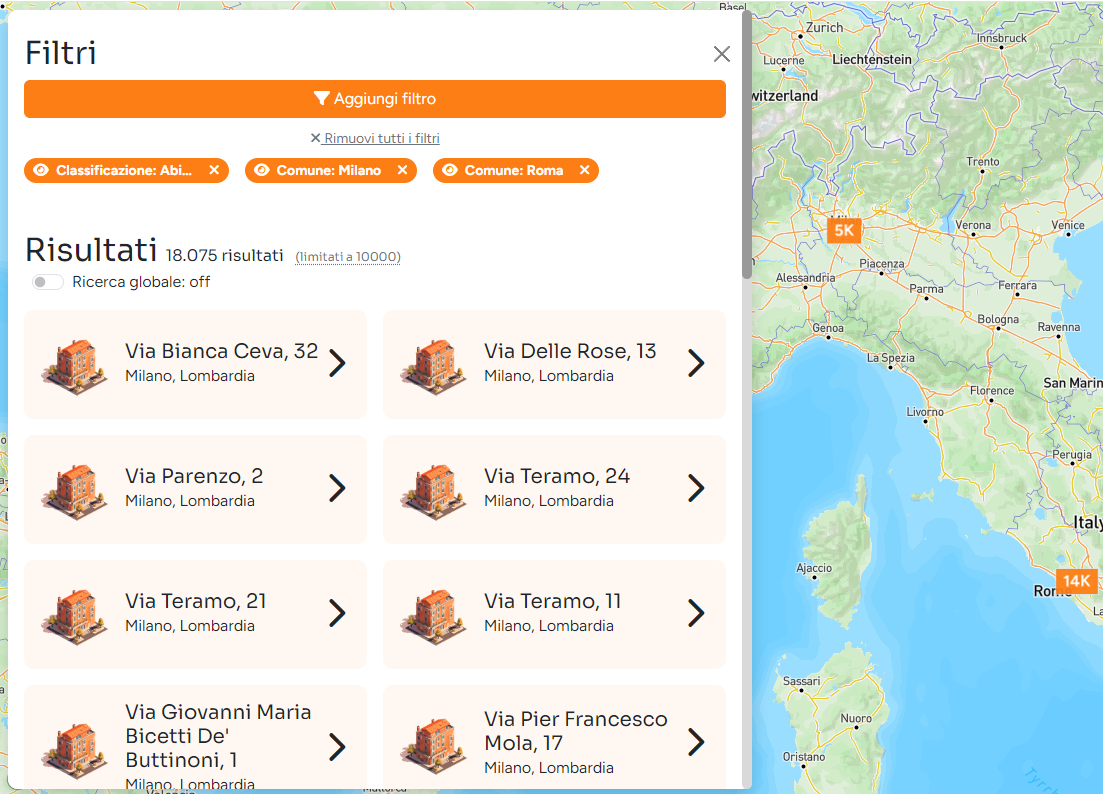The width and height of the screenshot is (1103, 794).
Task: Enable the Ricerca globale switch
Action: (47, 282)
